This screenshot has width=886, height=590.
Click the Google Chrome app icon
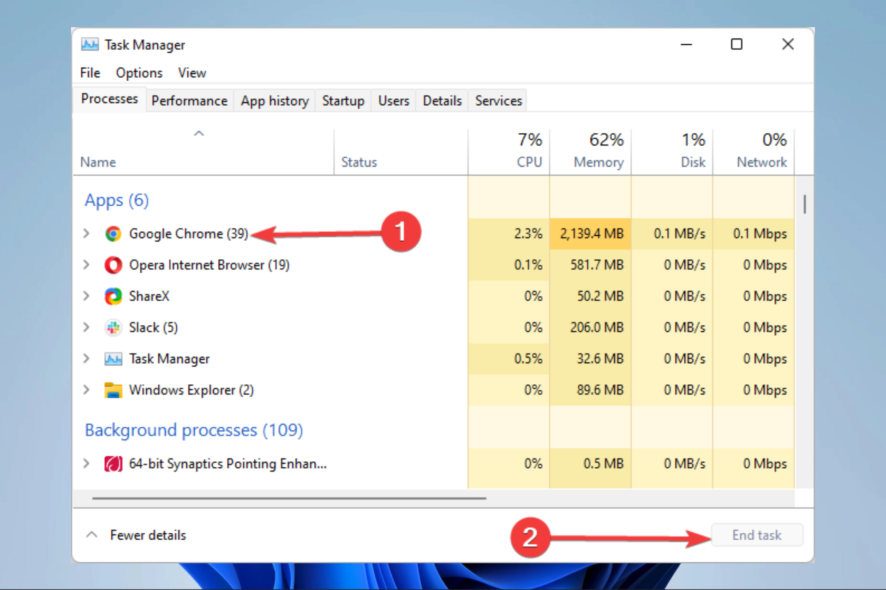[x=113, y=233]
